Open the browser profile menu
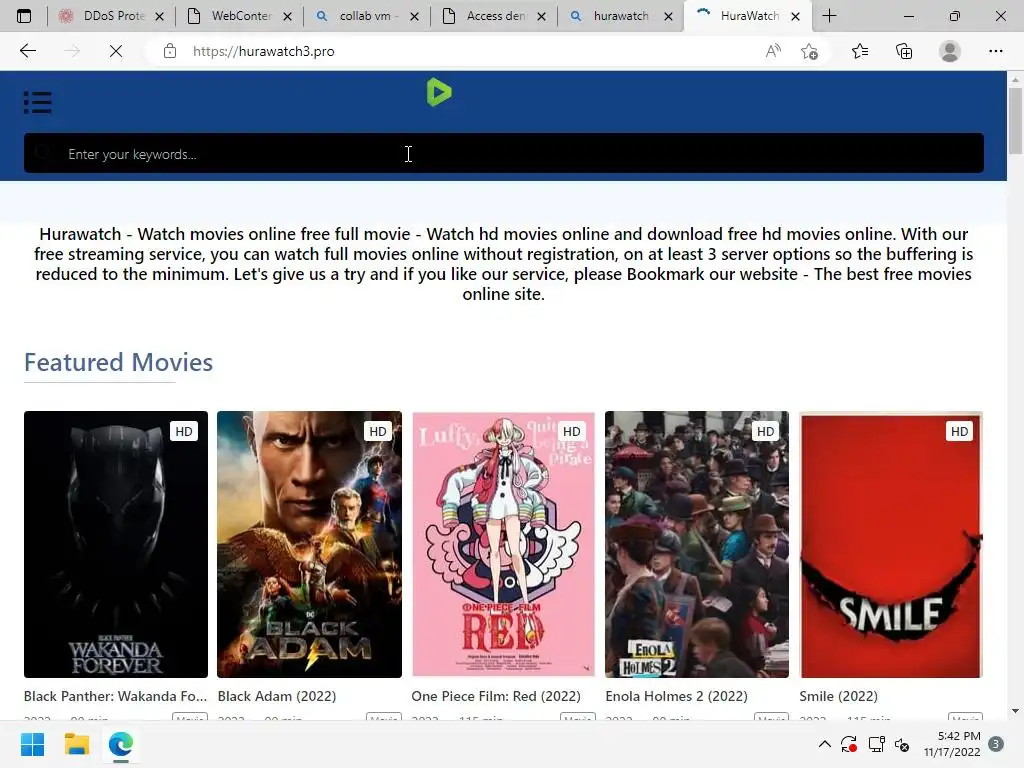 [950, 51]
